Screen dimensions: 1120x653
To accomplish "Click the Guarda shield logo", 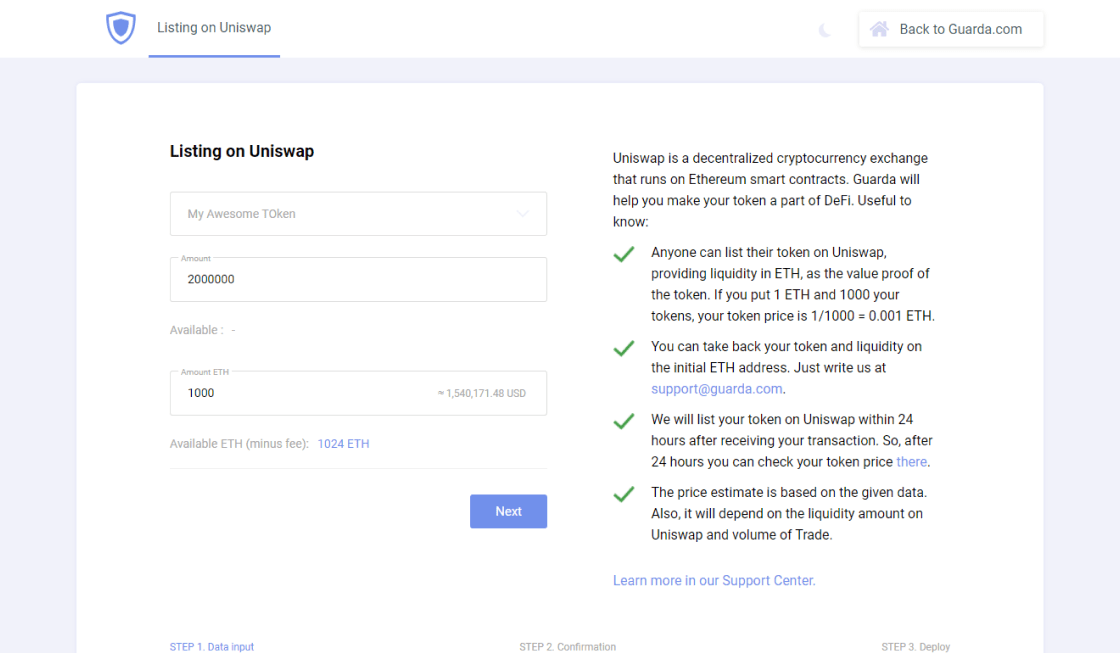I will click(x=121, y=28).
